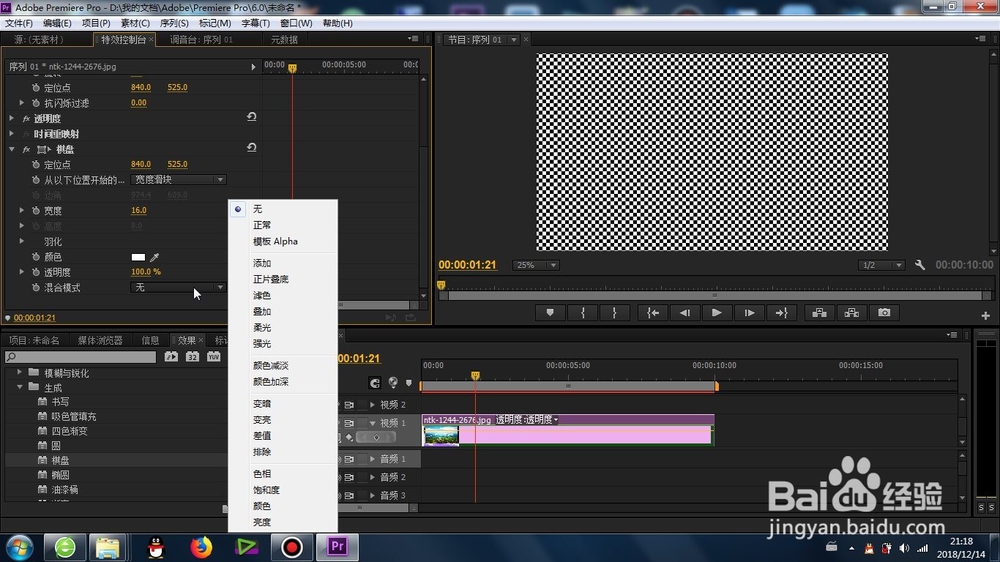Step forward one frame
1000x562 pixels.
[749, 313]
